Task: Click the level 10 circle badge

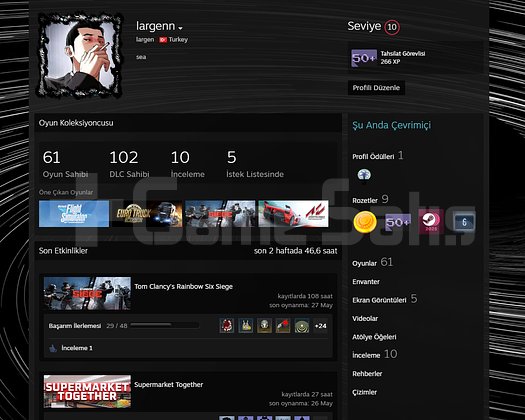Action: [392, 27]
